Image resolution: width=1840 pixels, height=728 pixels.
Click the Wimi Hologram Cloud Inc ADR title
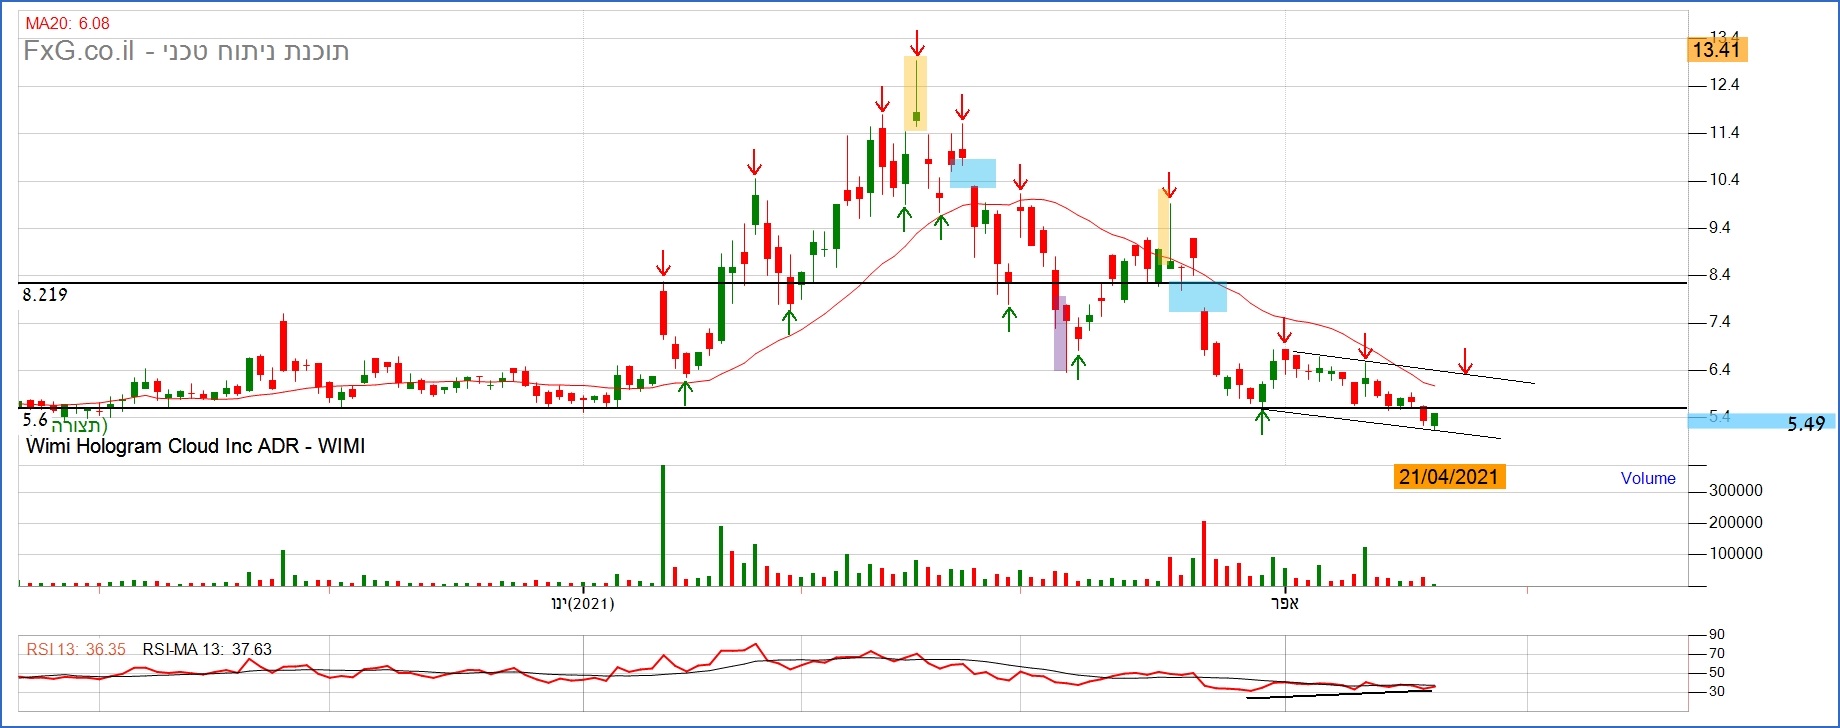coord(195,446)
